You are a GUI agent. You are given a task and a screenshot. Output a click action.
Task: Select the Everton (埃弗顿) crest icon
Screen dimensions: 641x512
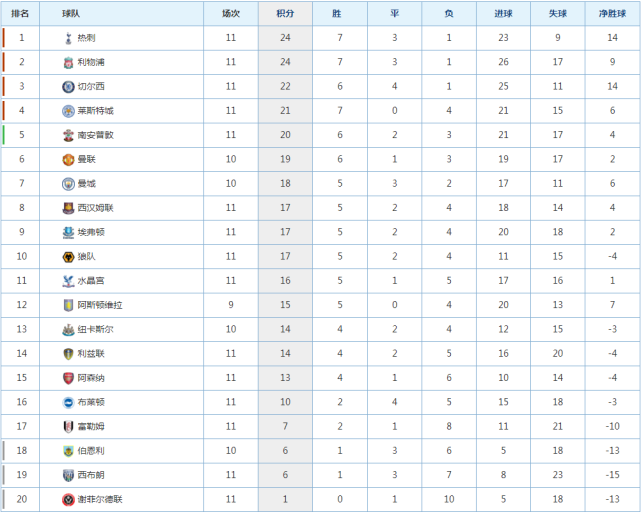(68, 232)
